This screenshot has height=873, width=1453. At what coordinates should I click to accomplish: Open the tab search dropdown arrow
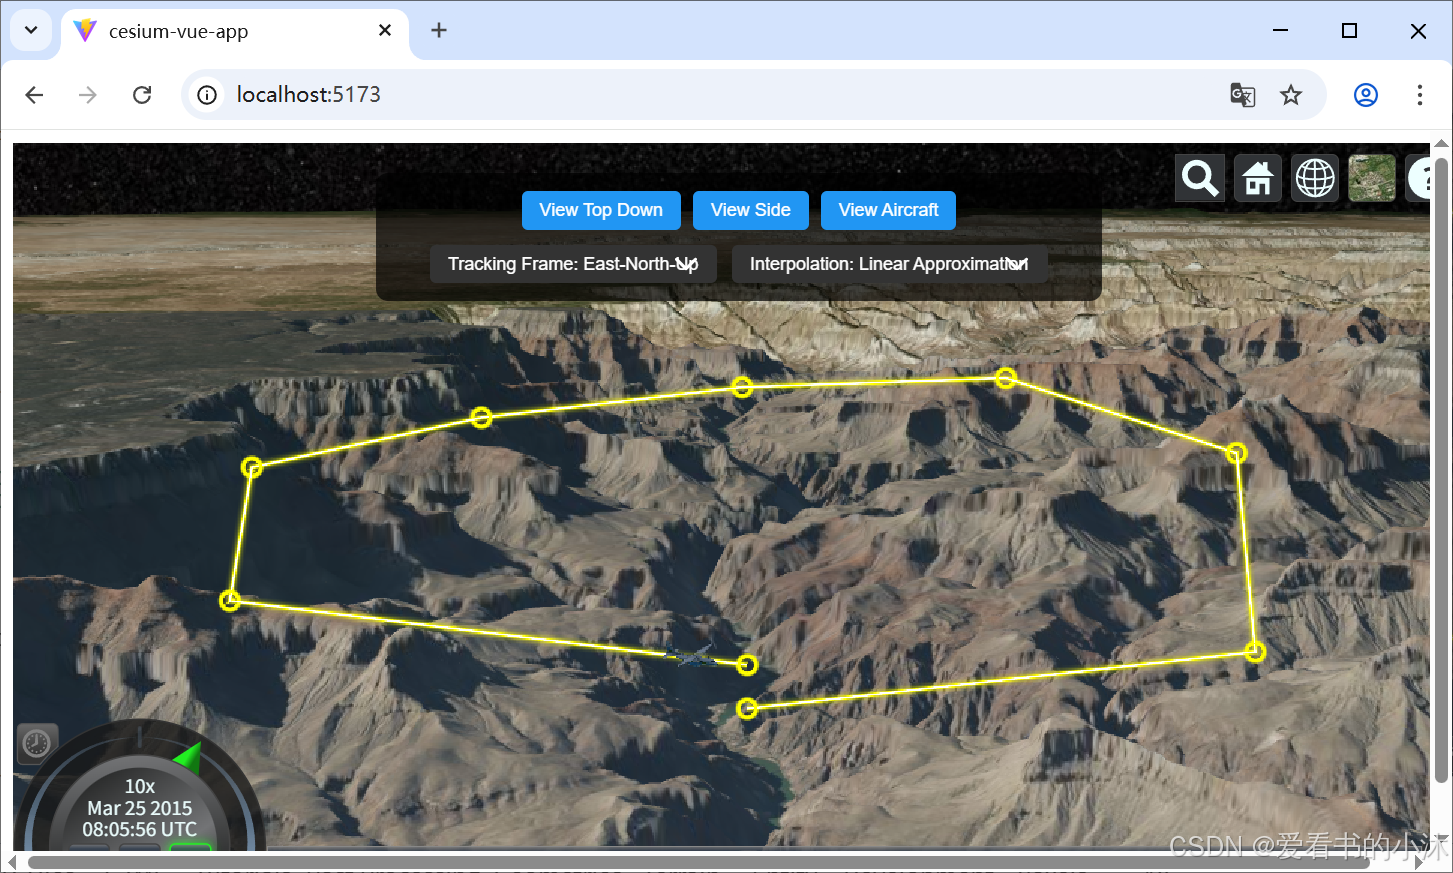click(x=31, y=30)
